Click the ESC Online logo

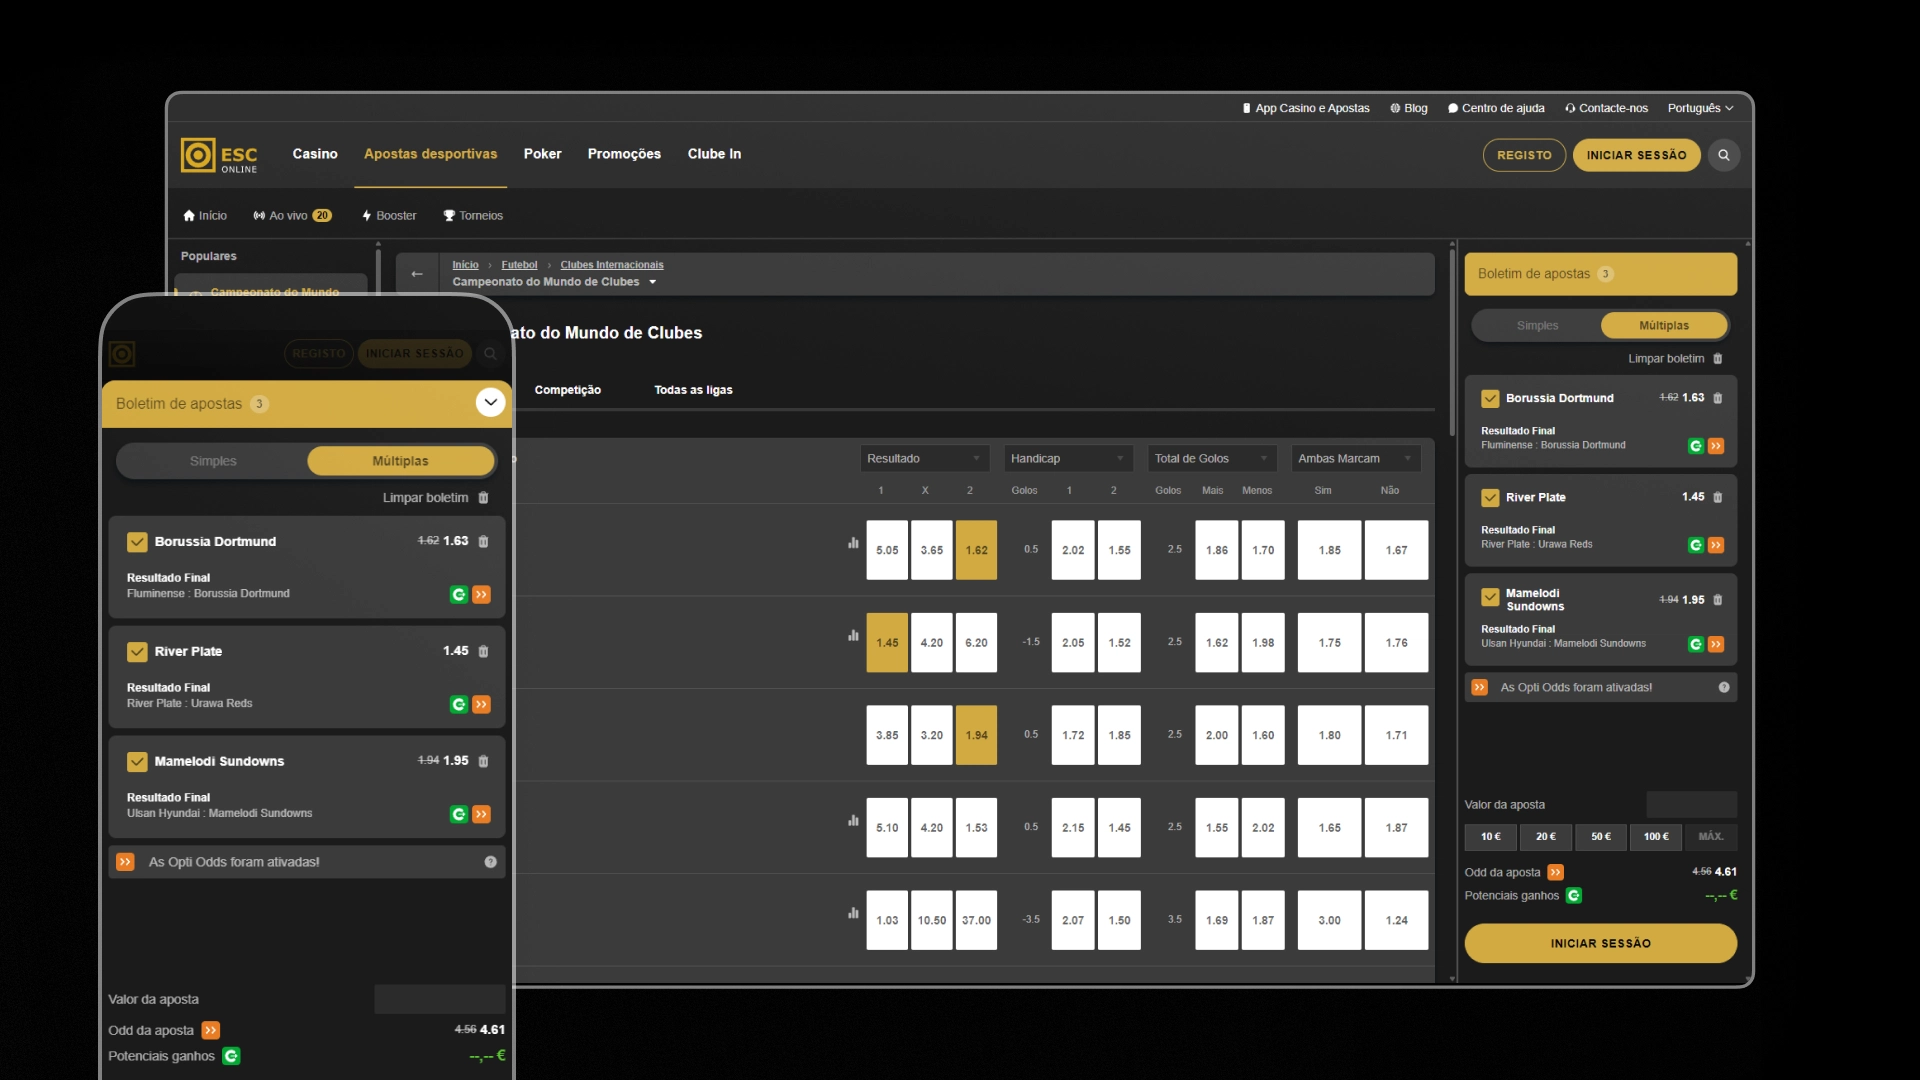219,155
